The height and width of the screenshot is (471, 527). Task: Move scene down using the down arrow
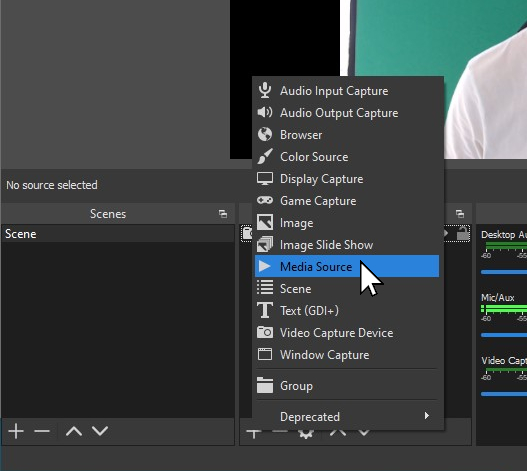pyautogui.click(x=100, y=431)
